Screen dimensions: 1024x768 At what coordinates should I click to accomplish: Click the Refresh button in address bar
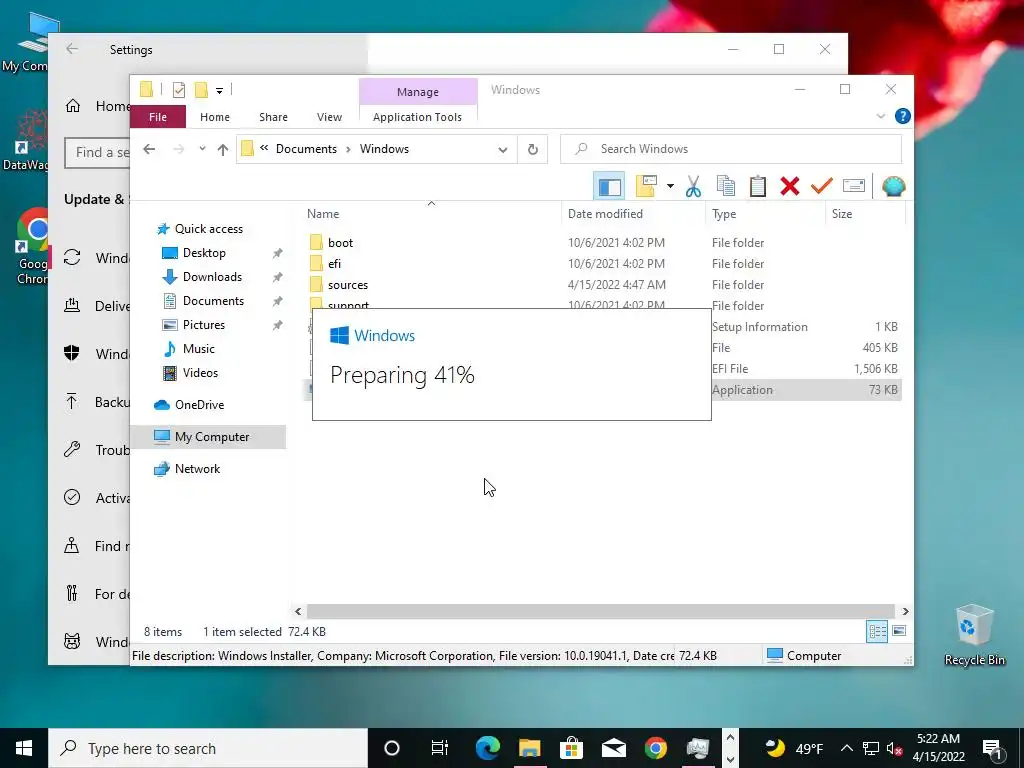point(533,150)
